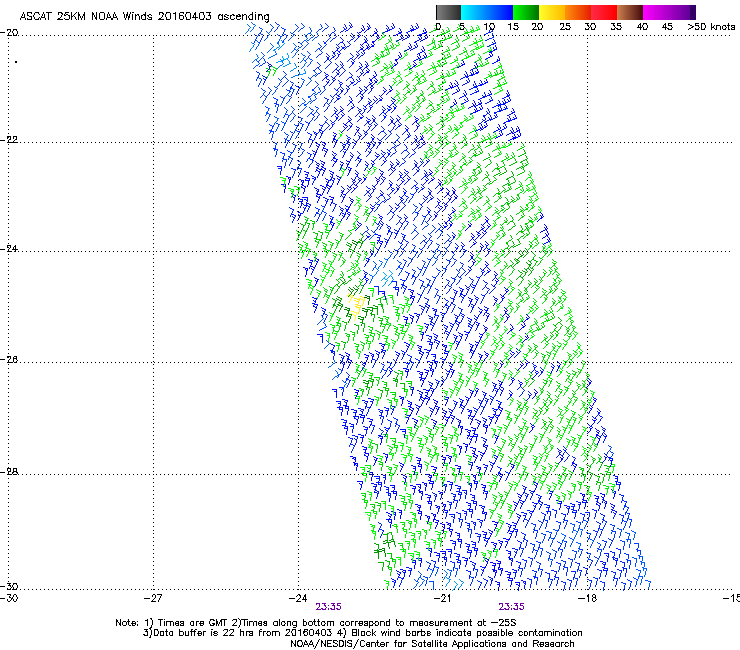Click the longitude label '-21'
Viewport: 740px width, 650px height.
(x=442, y=598)
